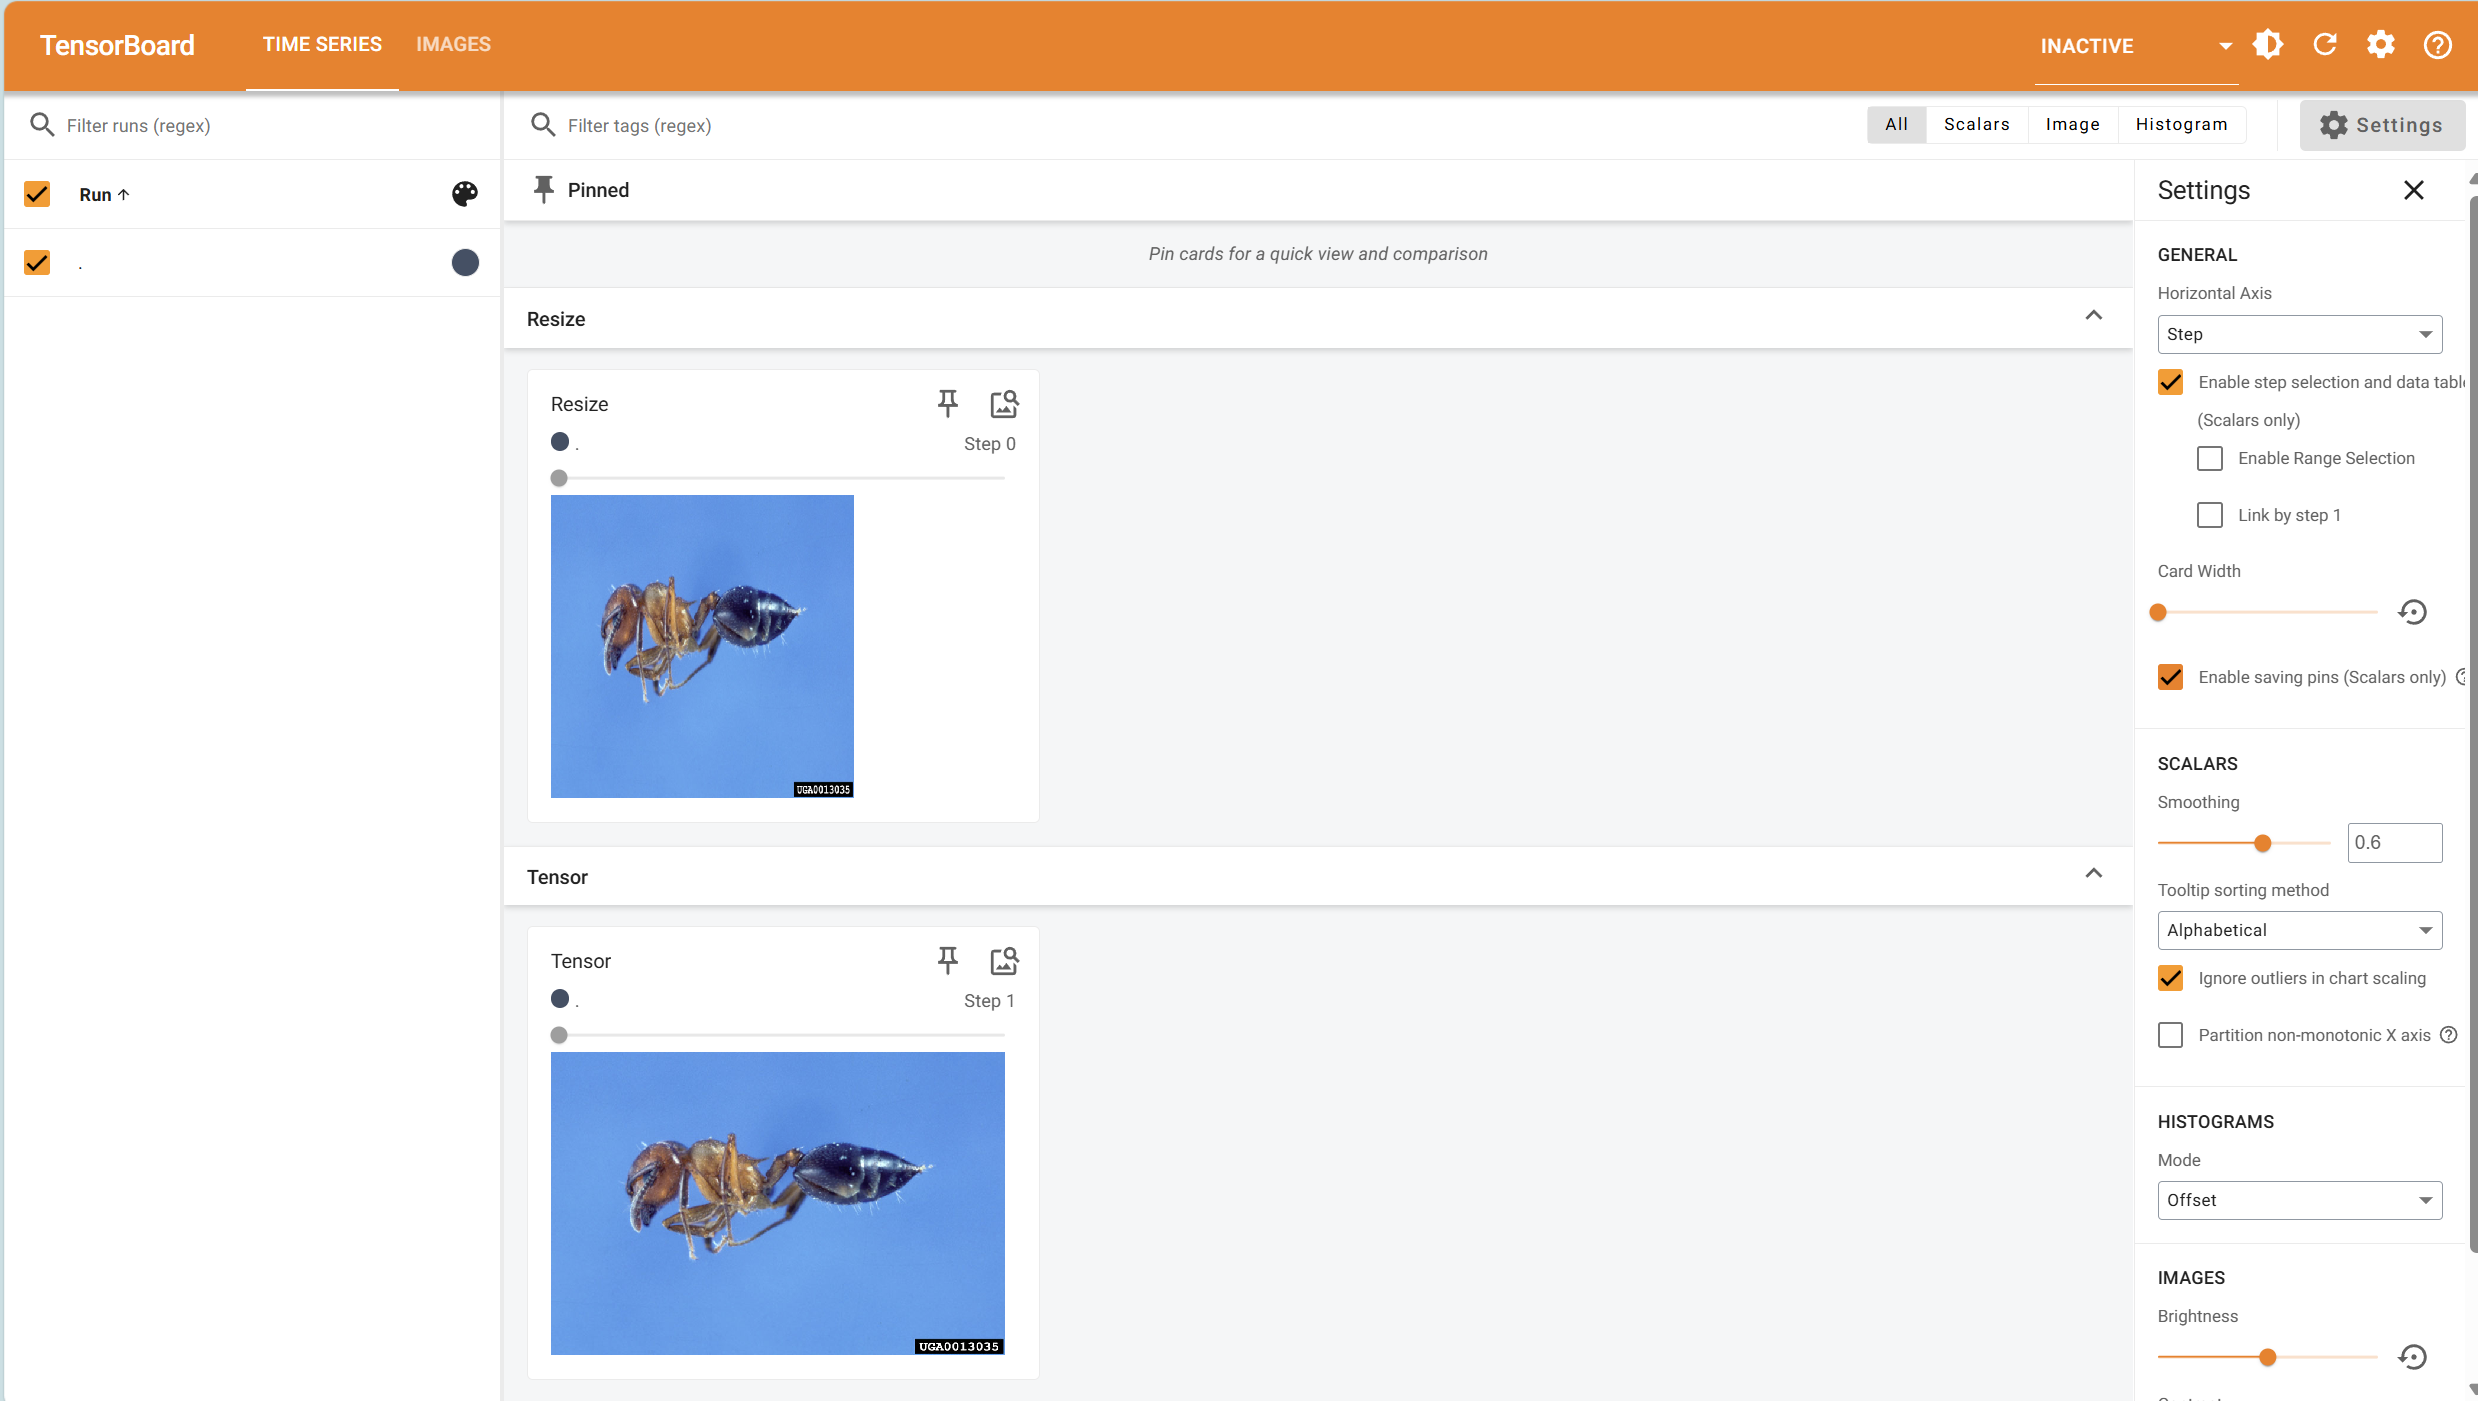2478x1401 pixels.
Task: Switch to the TIME SERIES tab
Action: (x=322, y=45)
